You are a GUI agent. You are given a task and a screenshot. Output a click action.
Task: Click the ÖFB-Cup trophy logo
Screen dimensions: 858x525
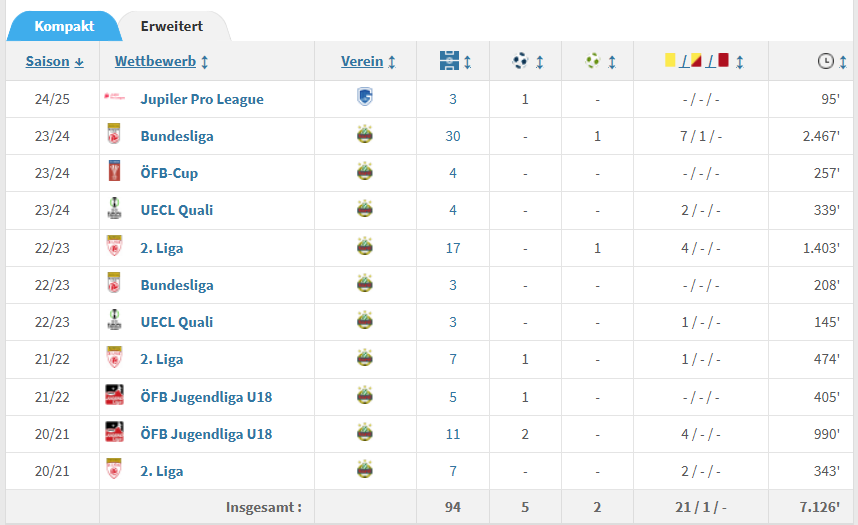pos(114,171)
